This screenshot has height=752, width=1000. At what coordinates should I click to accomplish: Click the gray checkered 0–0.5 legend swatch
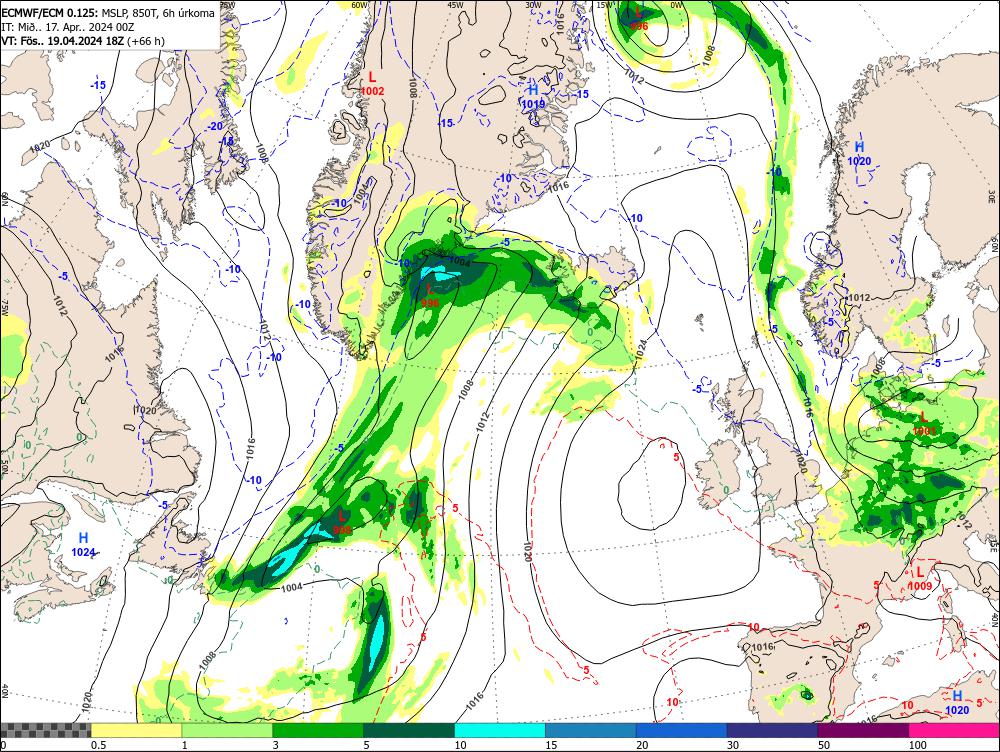click(45, 730)
